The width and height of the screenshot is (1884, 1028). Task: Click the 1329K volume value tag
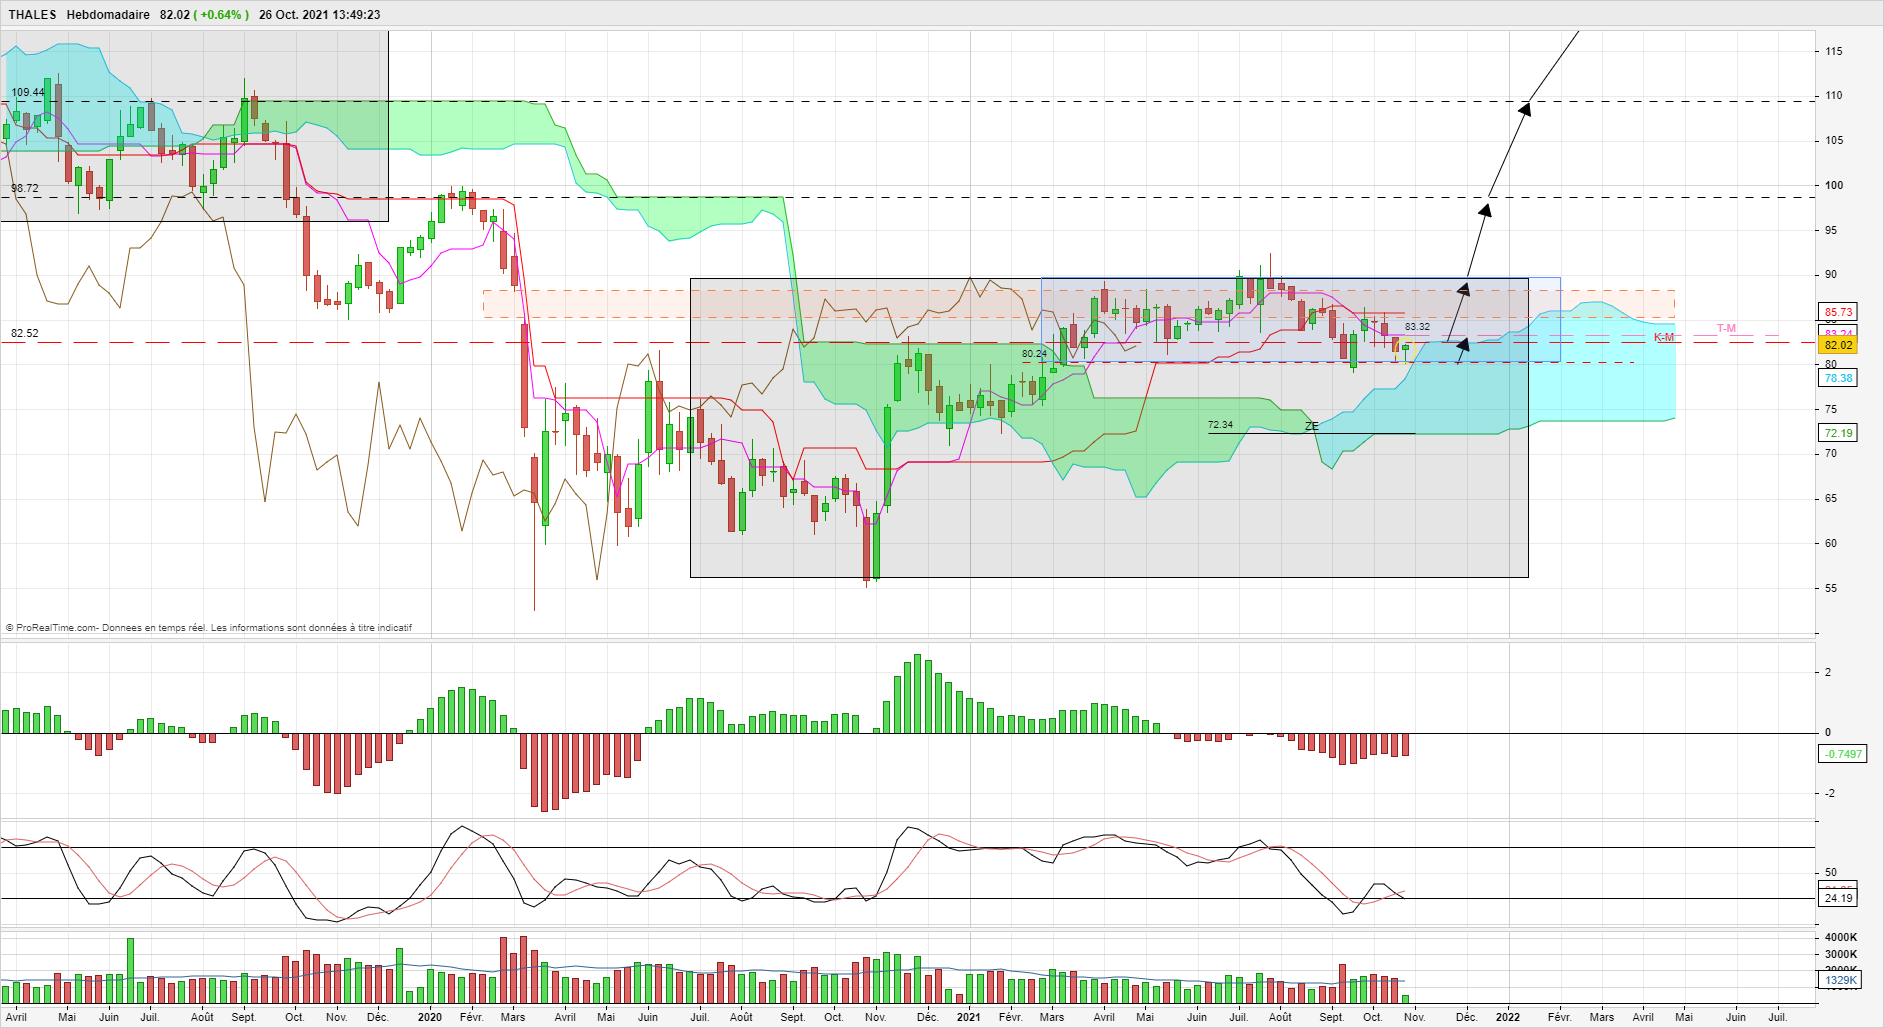(x=1840, y=980)
